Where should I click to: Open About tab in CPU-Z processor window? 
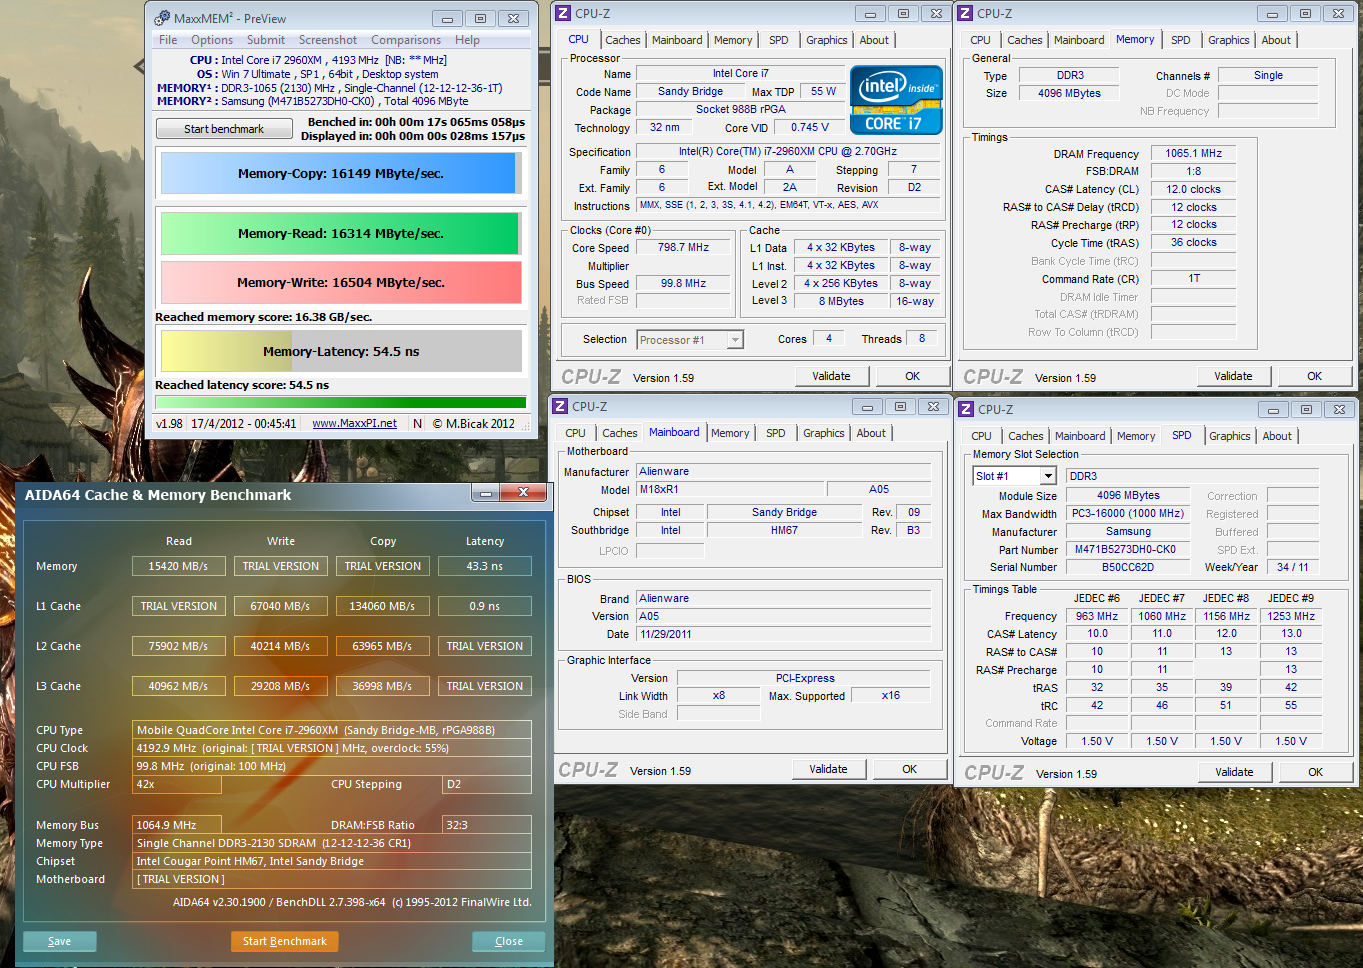pyautogui.click(x=874, y=40)
